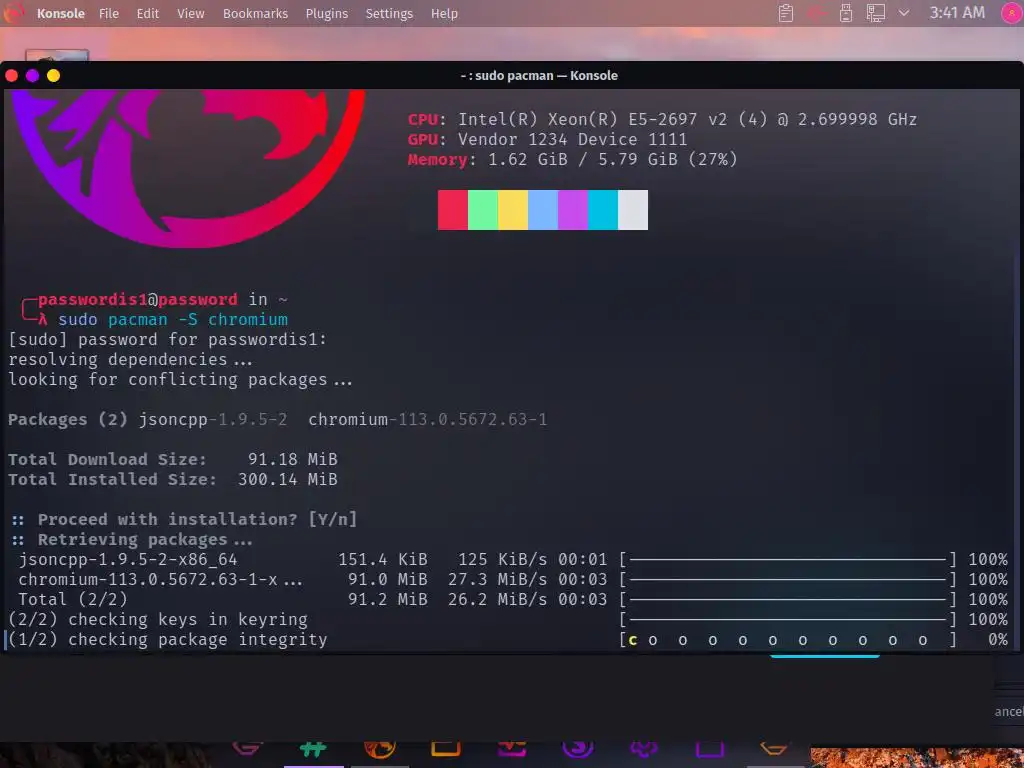Click the jsoncpp download progress bar

pos(788,560)
